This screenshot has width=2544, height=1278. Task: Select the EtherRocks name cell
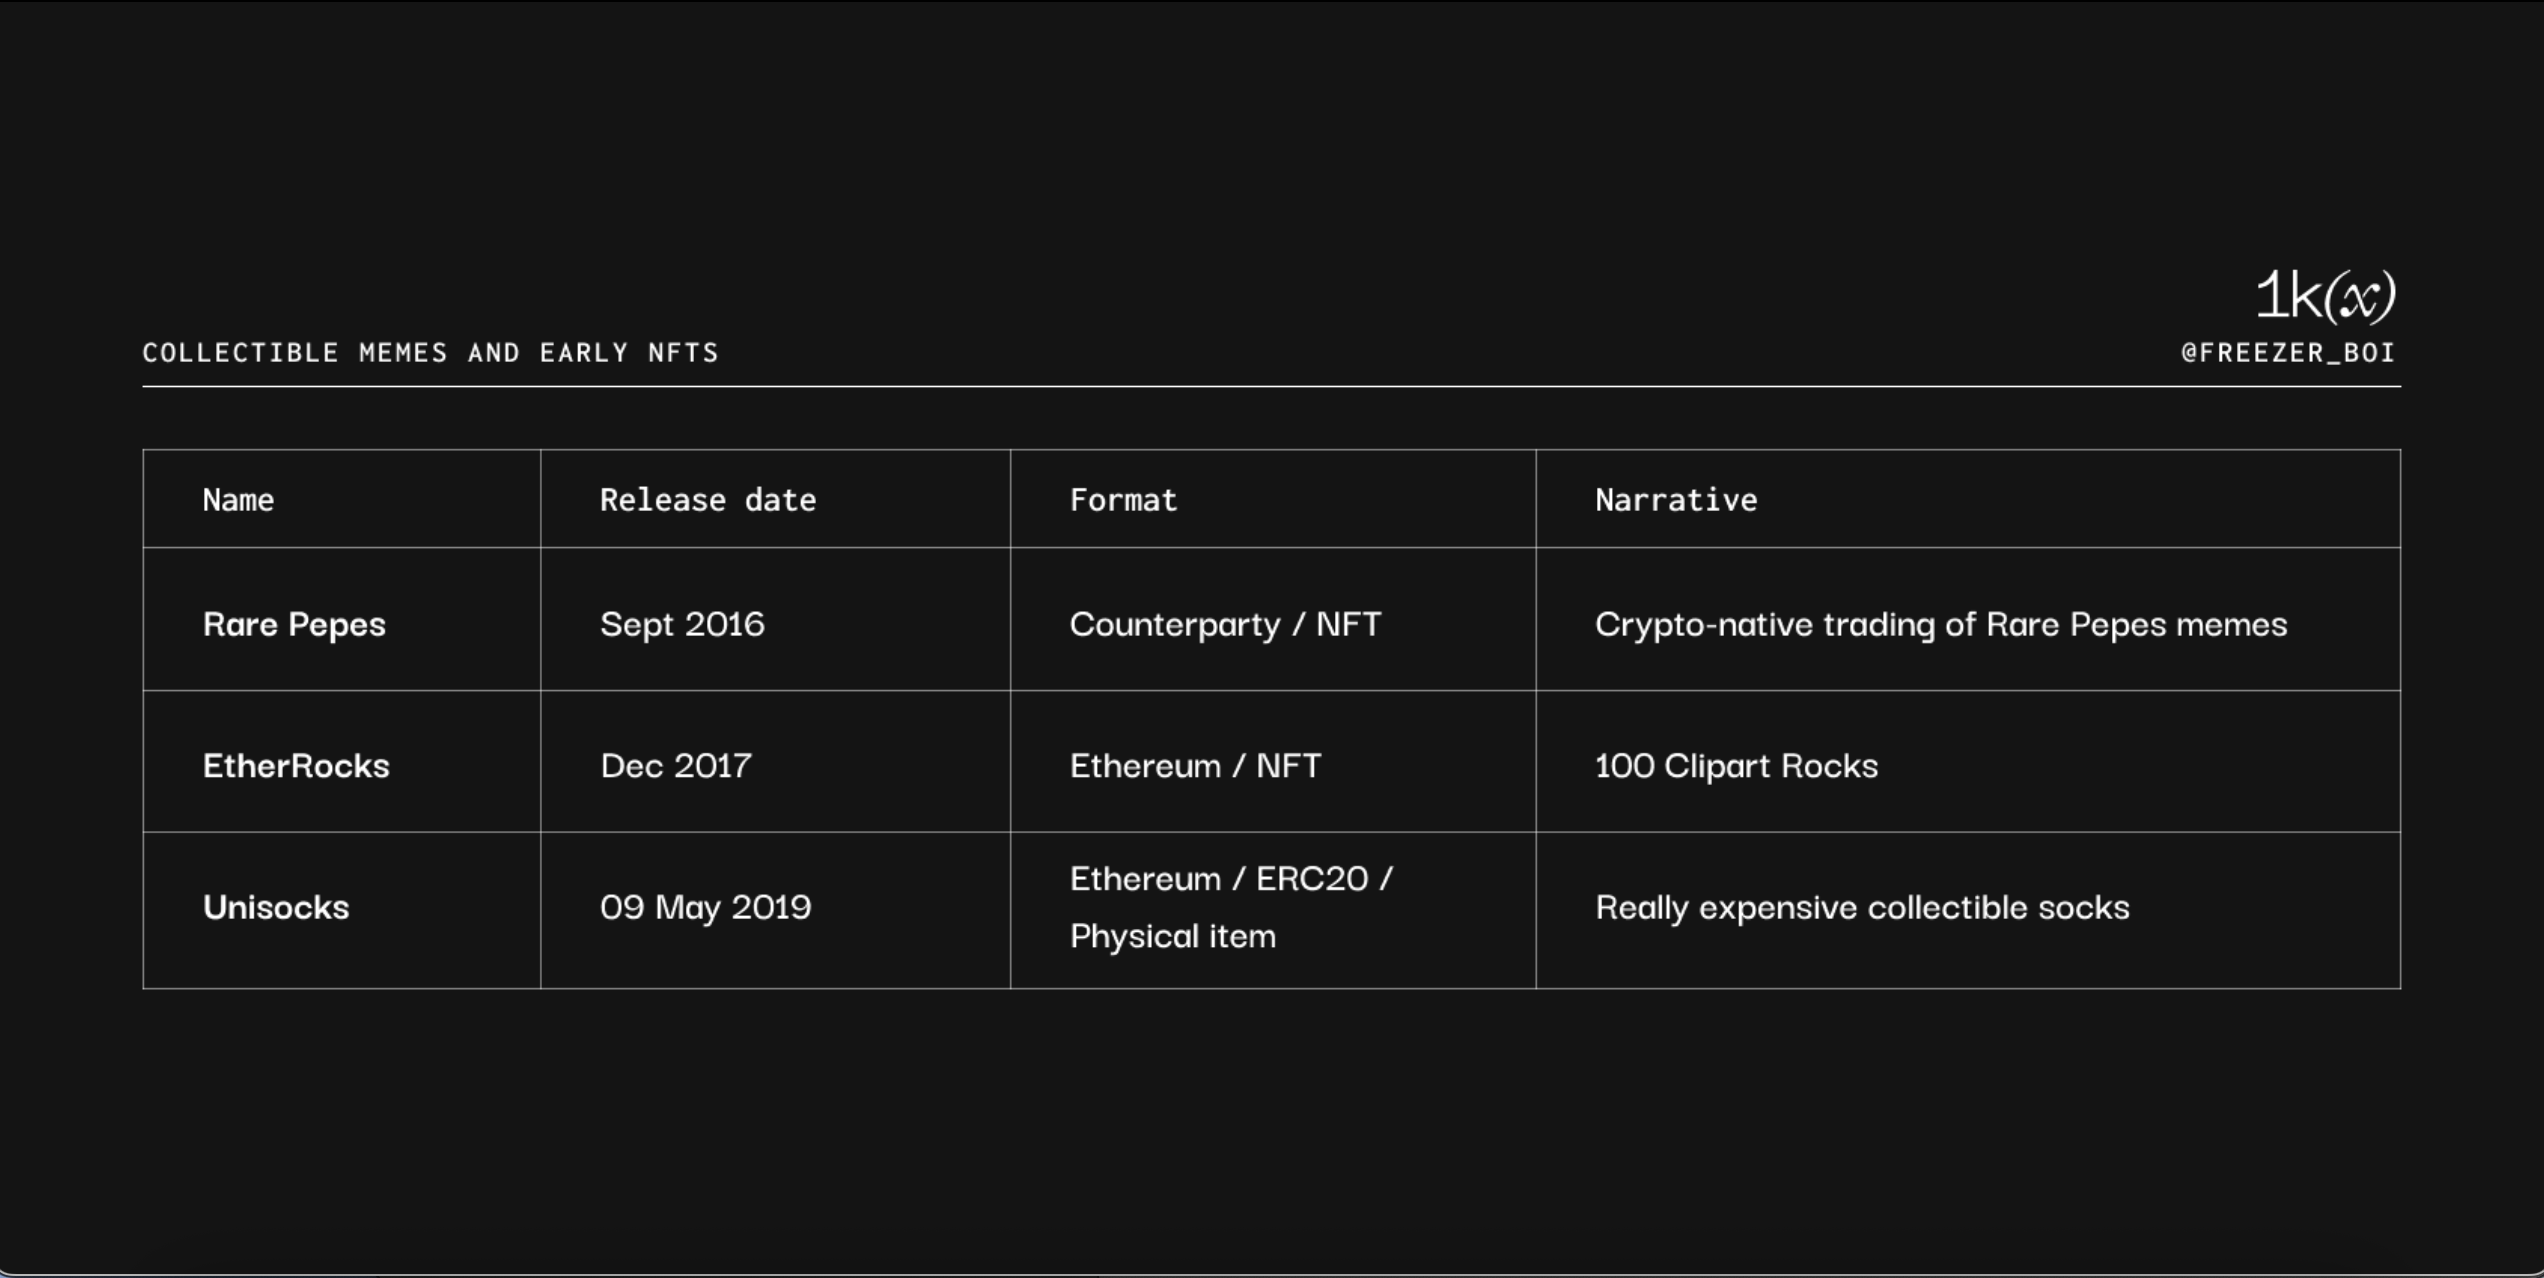(296, 766)
